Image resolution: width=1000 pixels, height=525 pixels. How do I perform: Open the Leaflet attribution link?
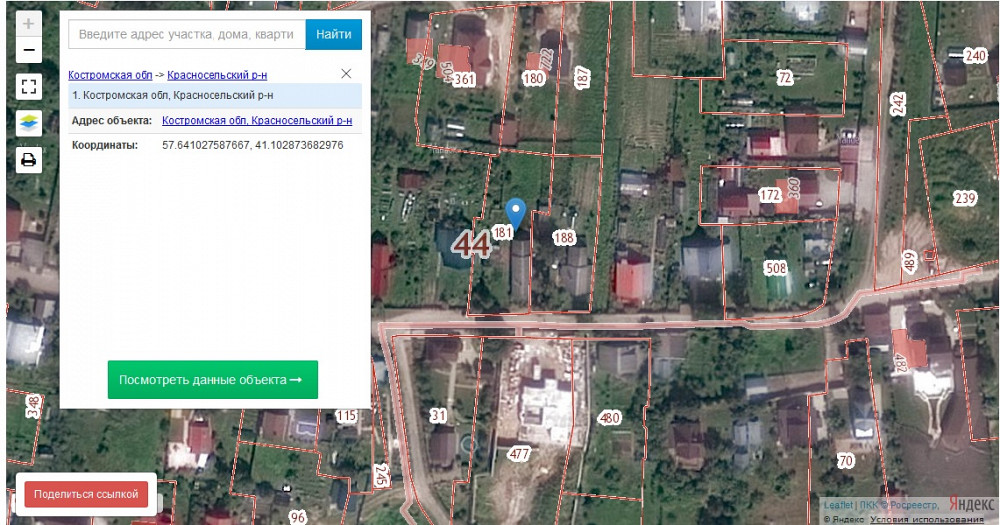[x=836, y=506]
